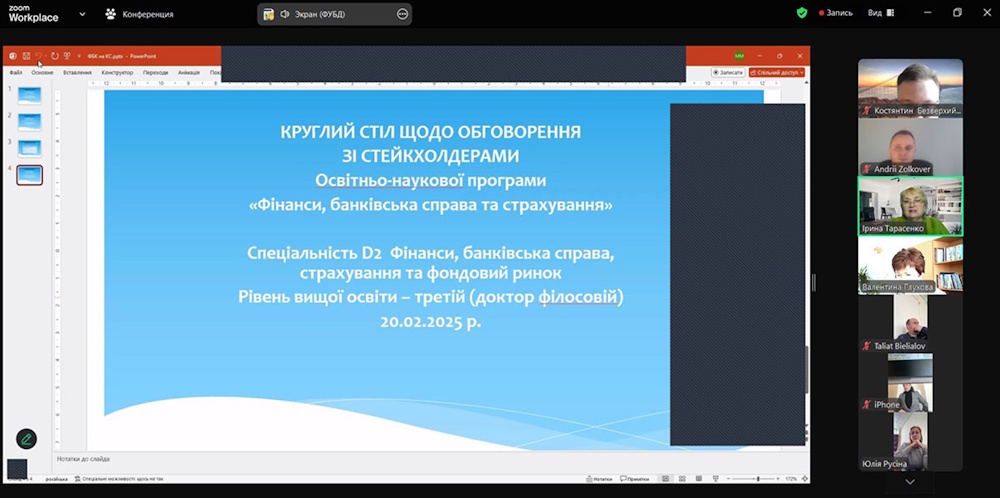This screenshot has height=498, width=1000.
Task: Click the green encryption shield icon
Action: 801,13
